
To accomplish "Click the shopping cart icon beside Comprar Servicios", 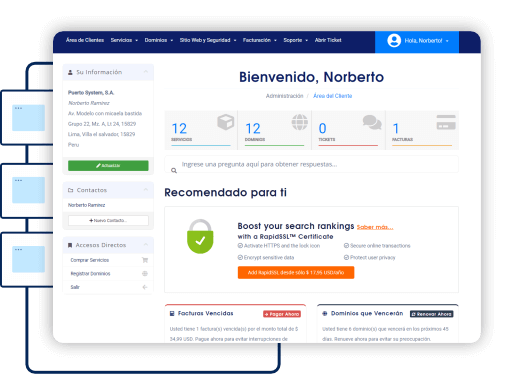I will (145, 260).
